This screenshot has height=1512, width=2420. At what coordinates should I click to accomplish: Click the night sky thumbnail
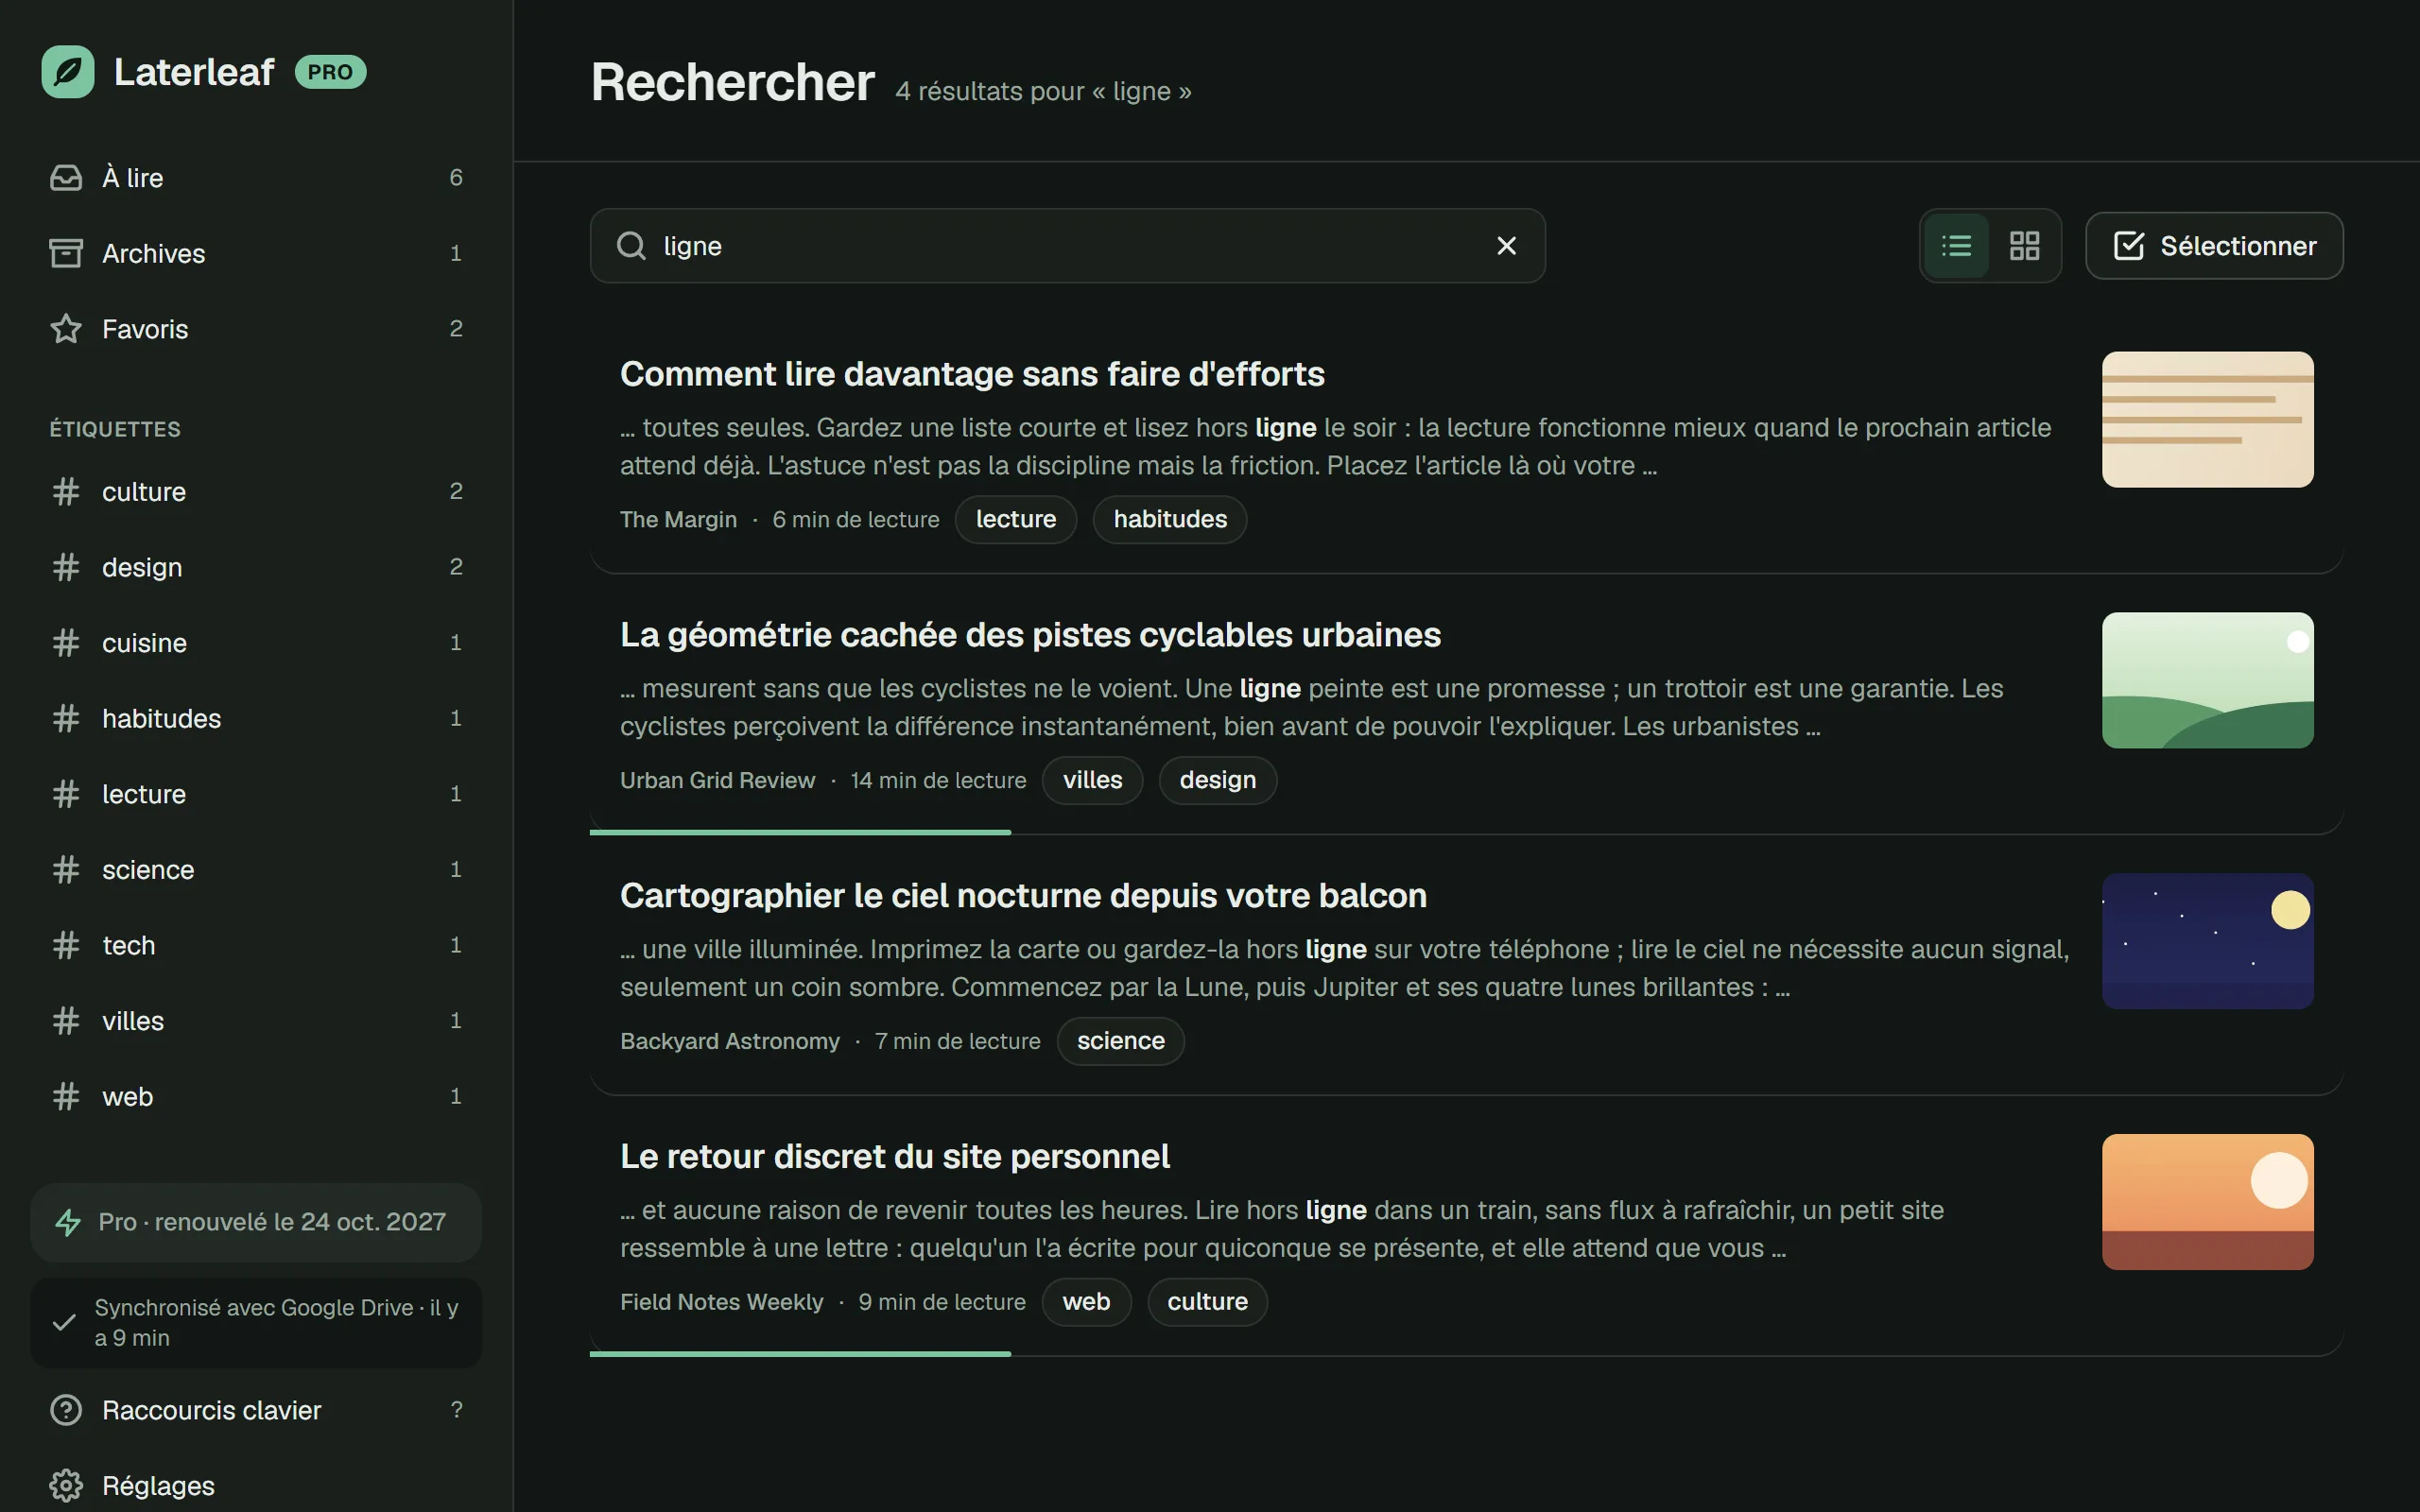pyautogui.click(x=2207, y=942)
